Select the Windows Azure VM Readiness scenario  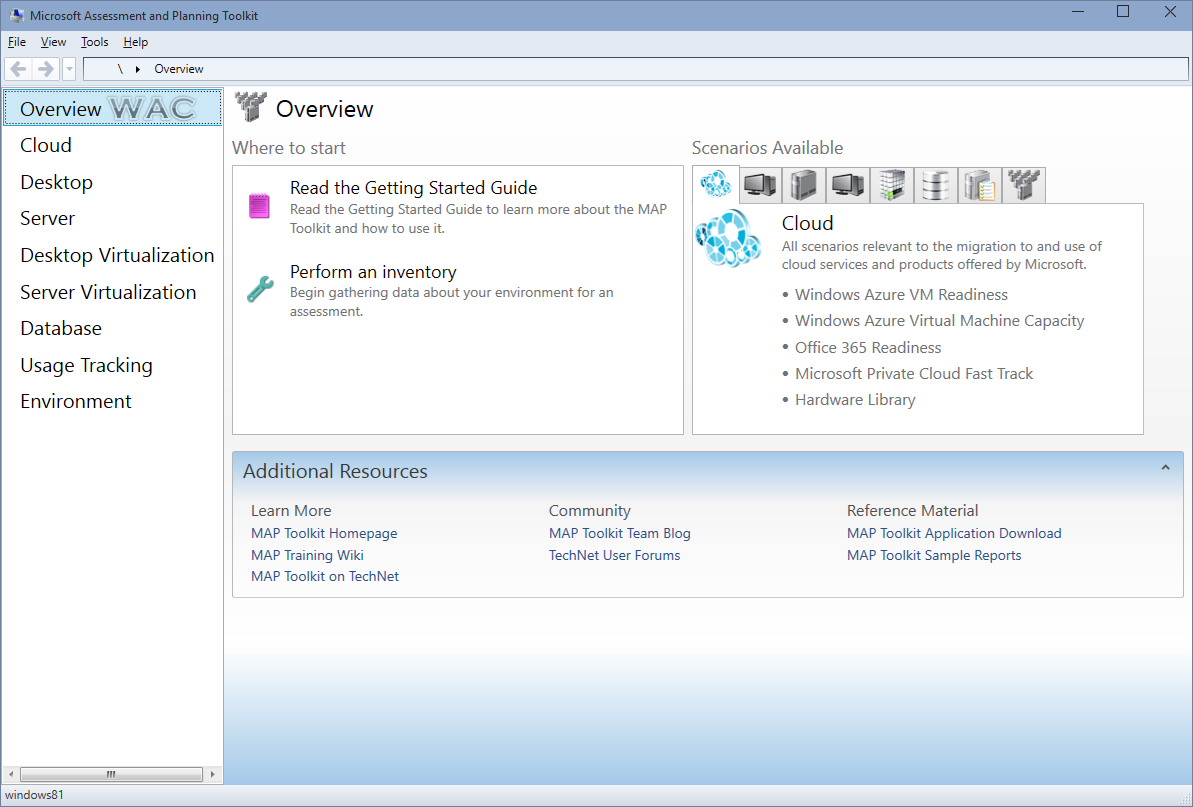[x=902, y=295]
